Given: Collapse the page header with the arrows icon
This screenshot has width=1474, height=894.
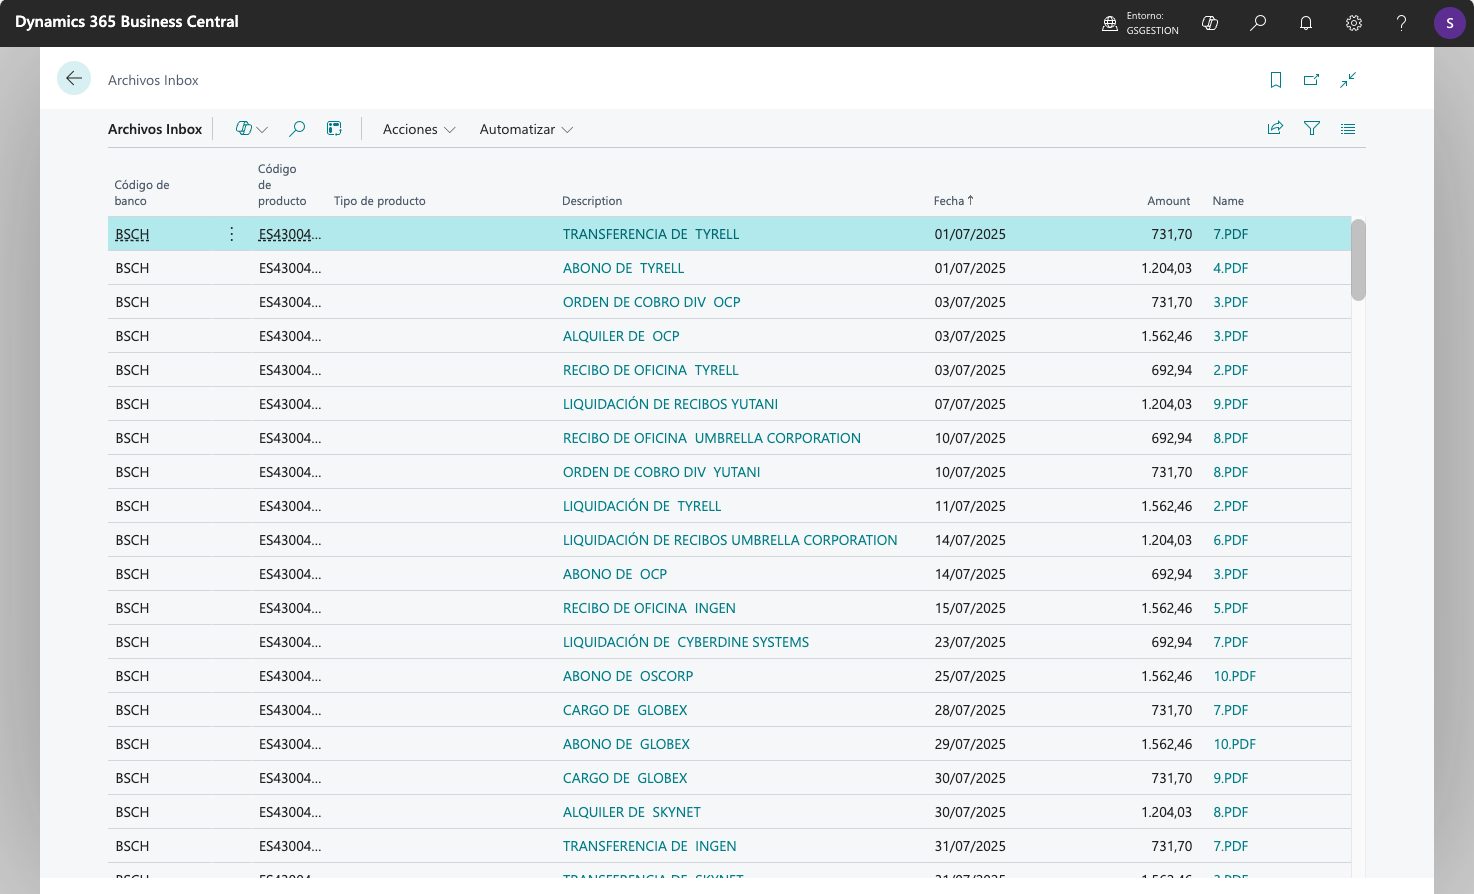Looking at the screenshot, I should coord(1348,79).
